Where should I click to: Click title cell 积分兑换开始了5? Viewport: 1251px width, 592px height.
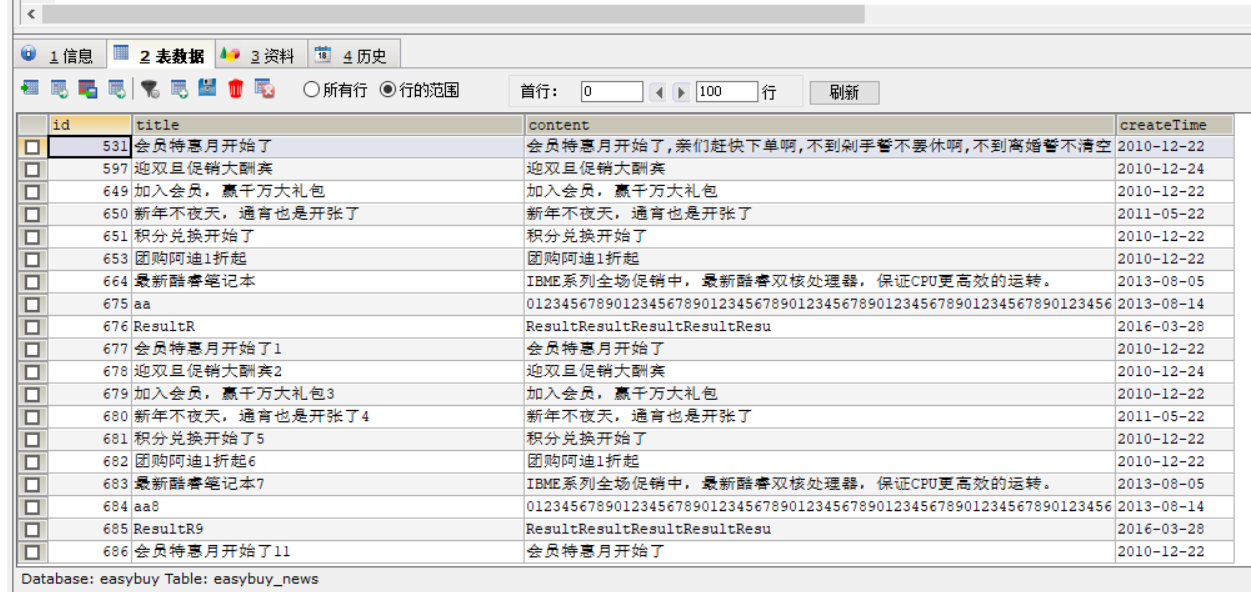click(328, 439)
